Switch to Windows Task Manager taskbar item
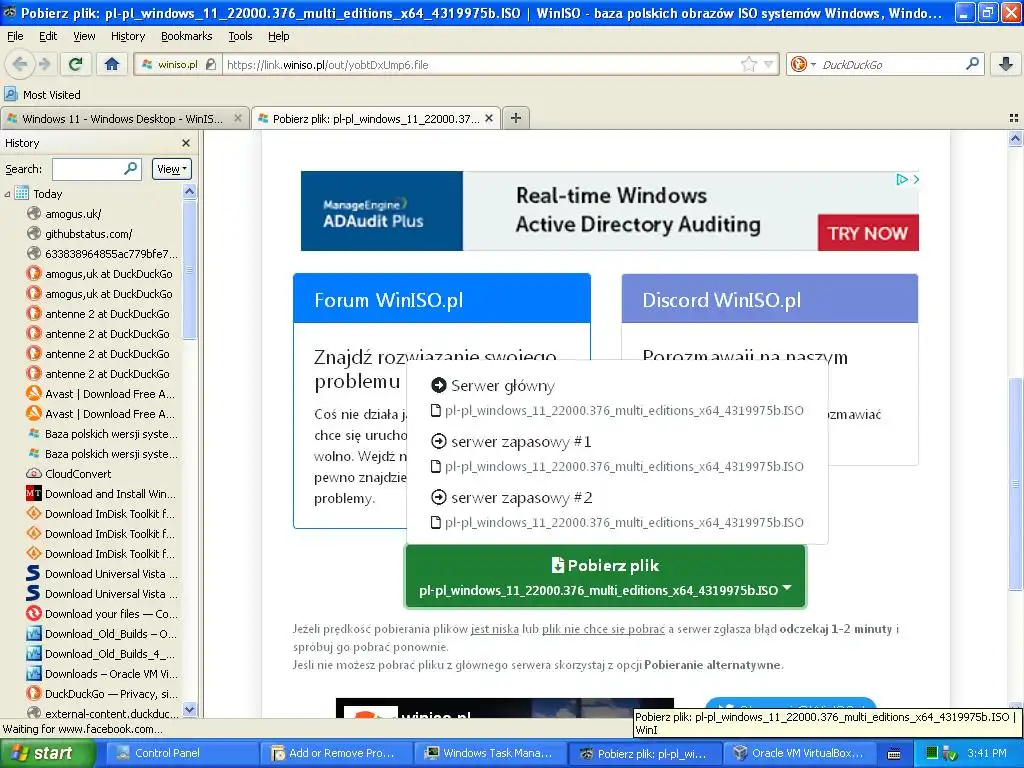Image resolution: width=1024 pixels, height=768 pixels. (490, 753)
